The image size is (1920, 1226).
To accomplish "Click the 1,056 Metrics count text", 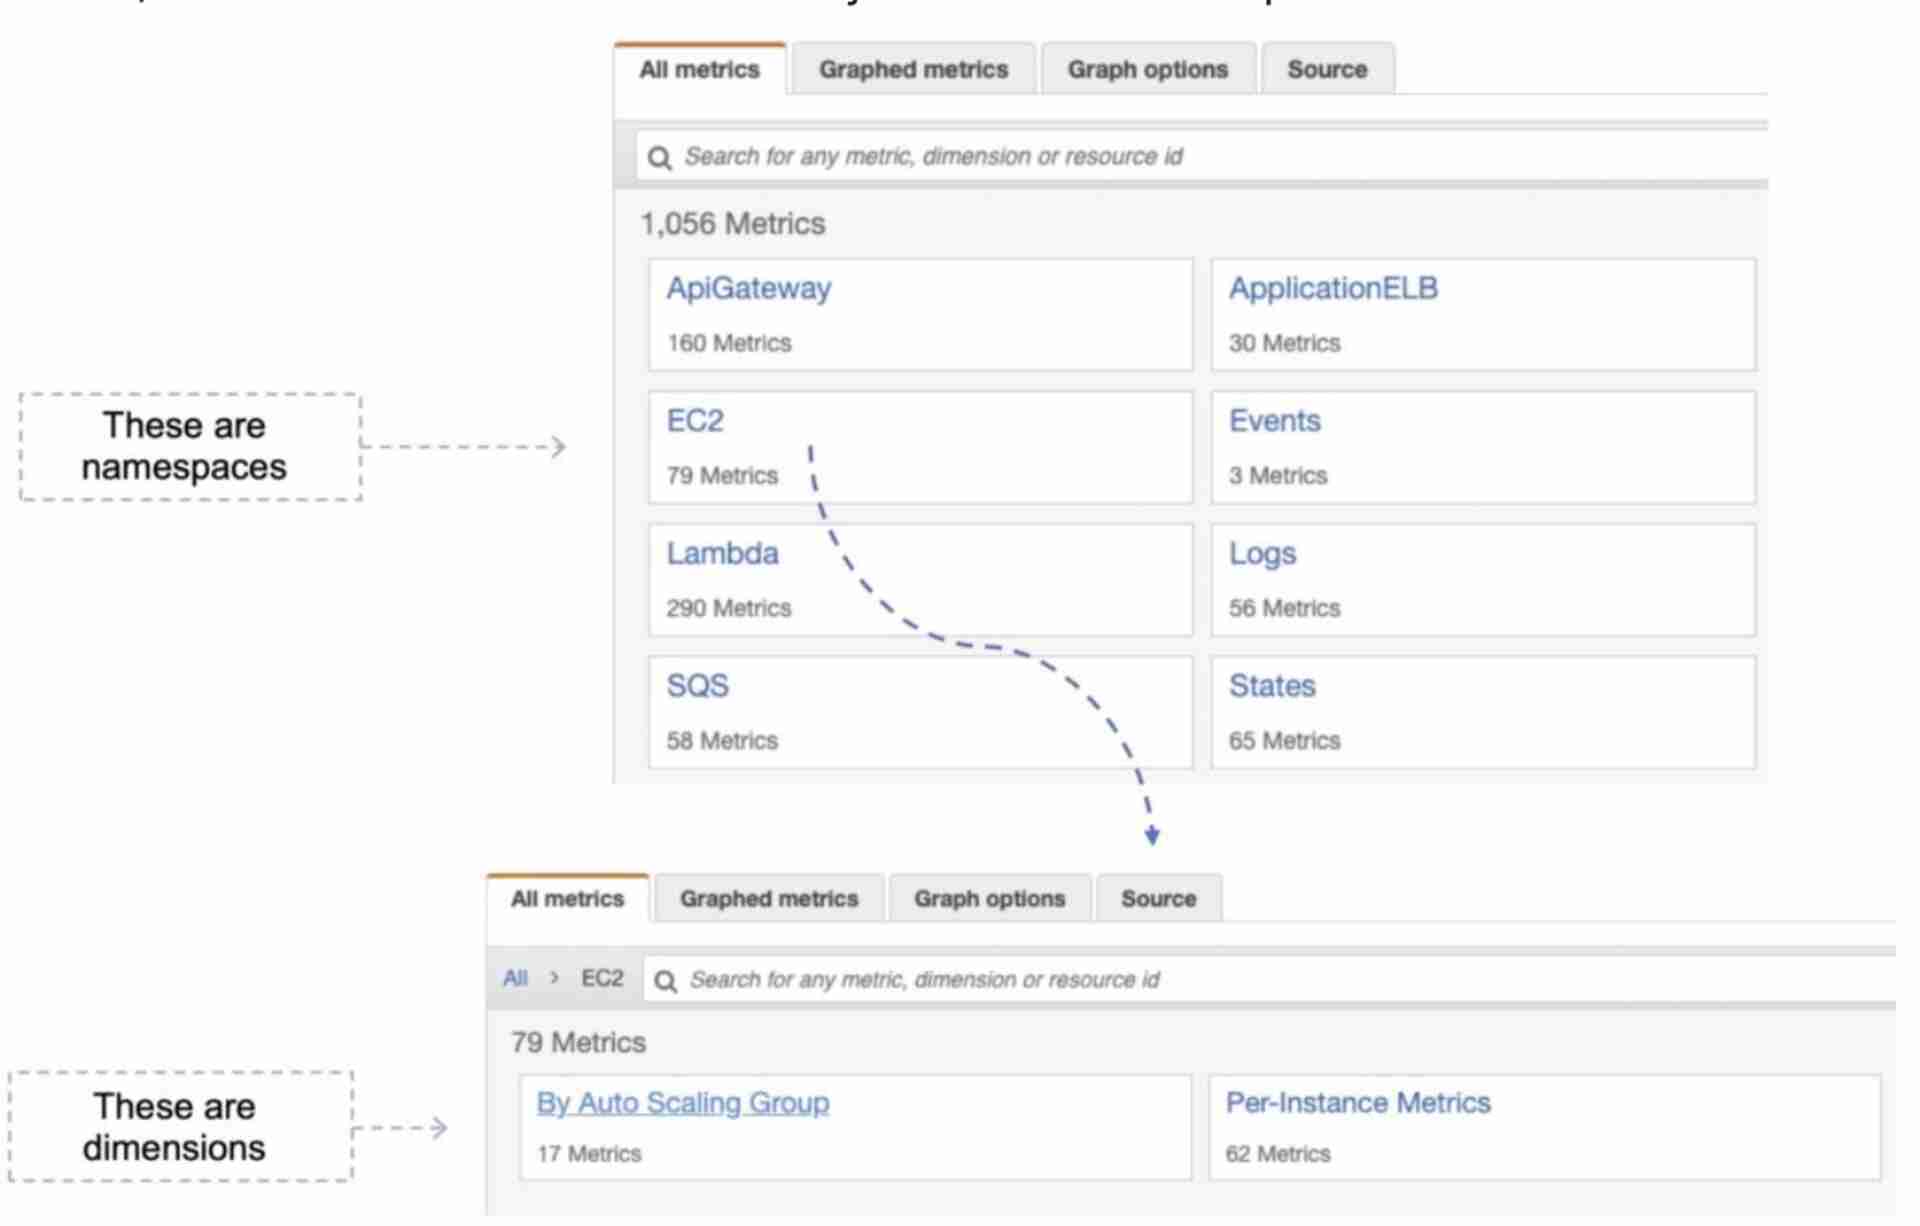I will (x=733, y=223).
